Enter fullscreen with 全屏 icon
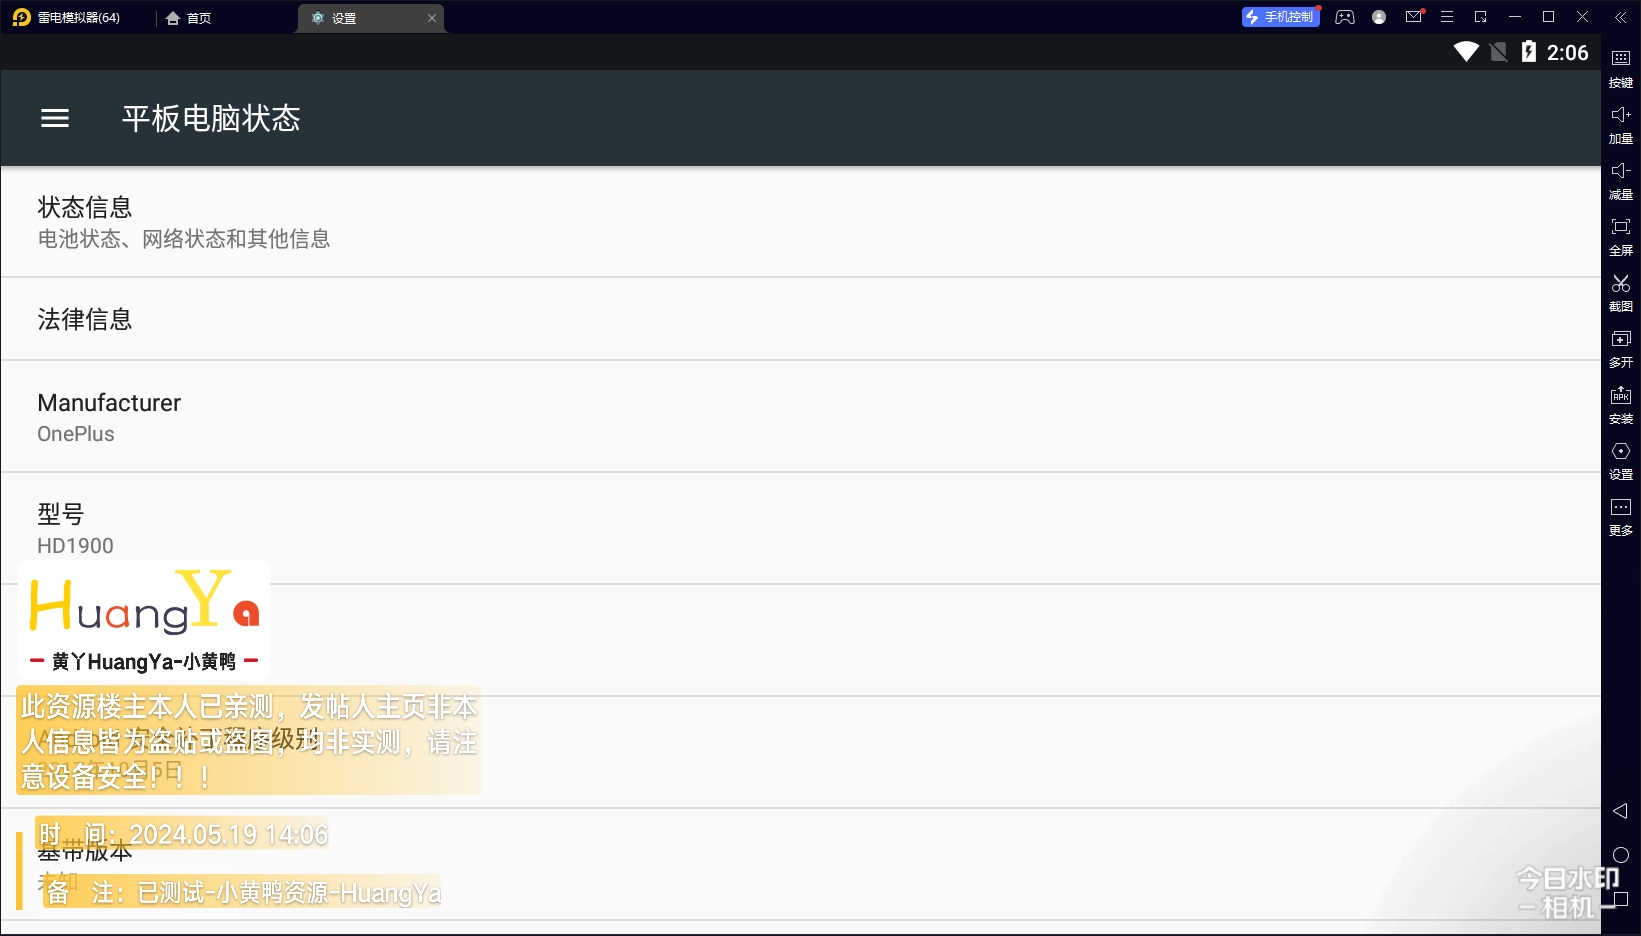The height and width of the screenshot is (936, 1641). 1620,234
